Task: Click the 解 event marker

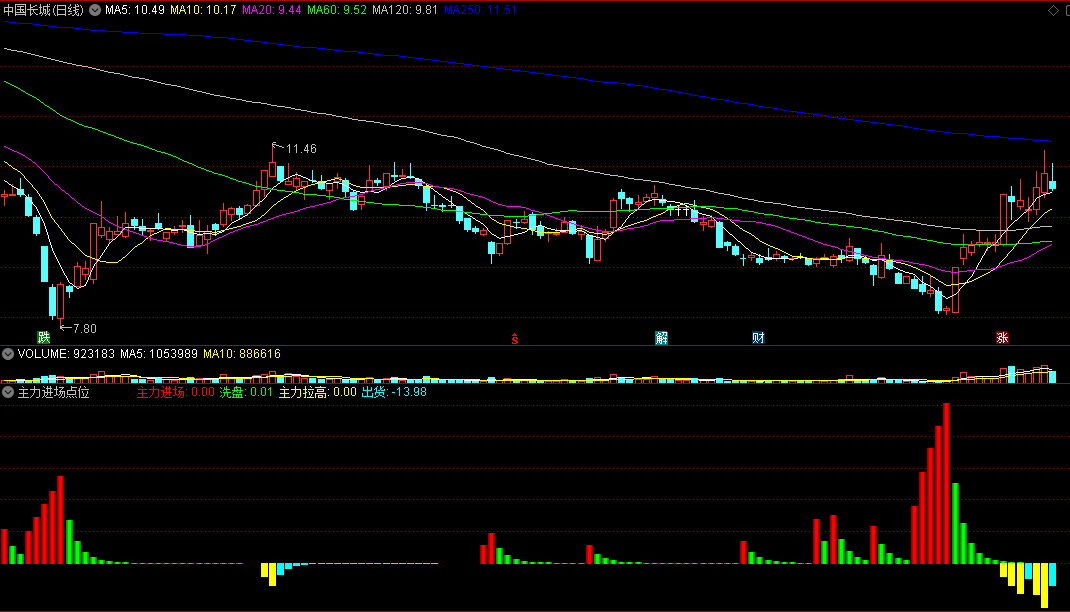Action: [661, 338]
